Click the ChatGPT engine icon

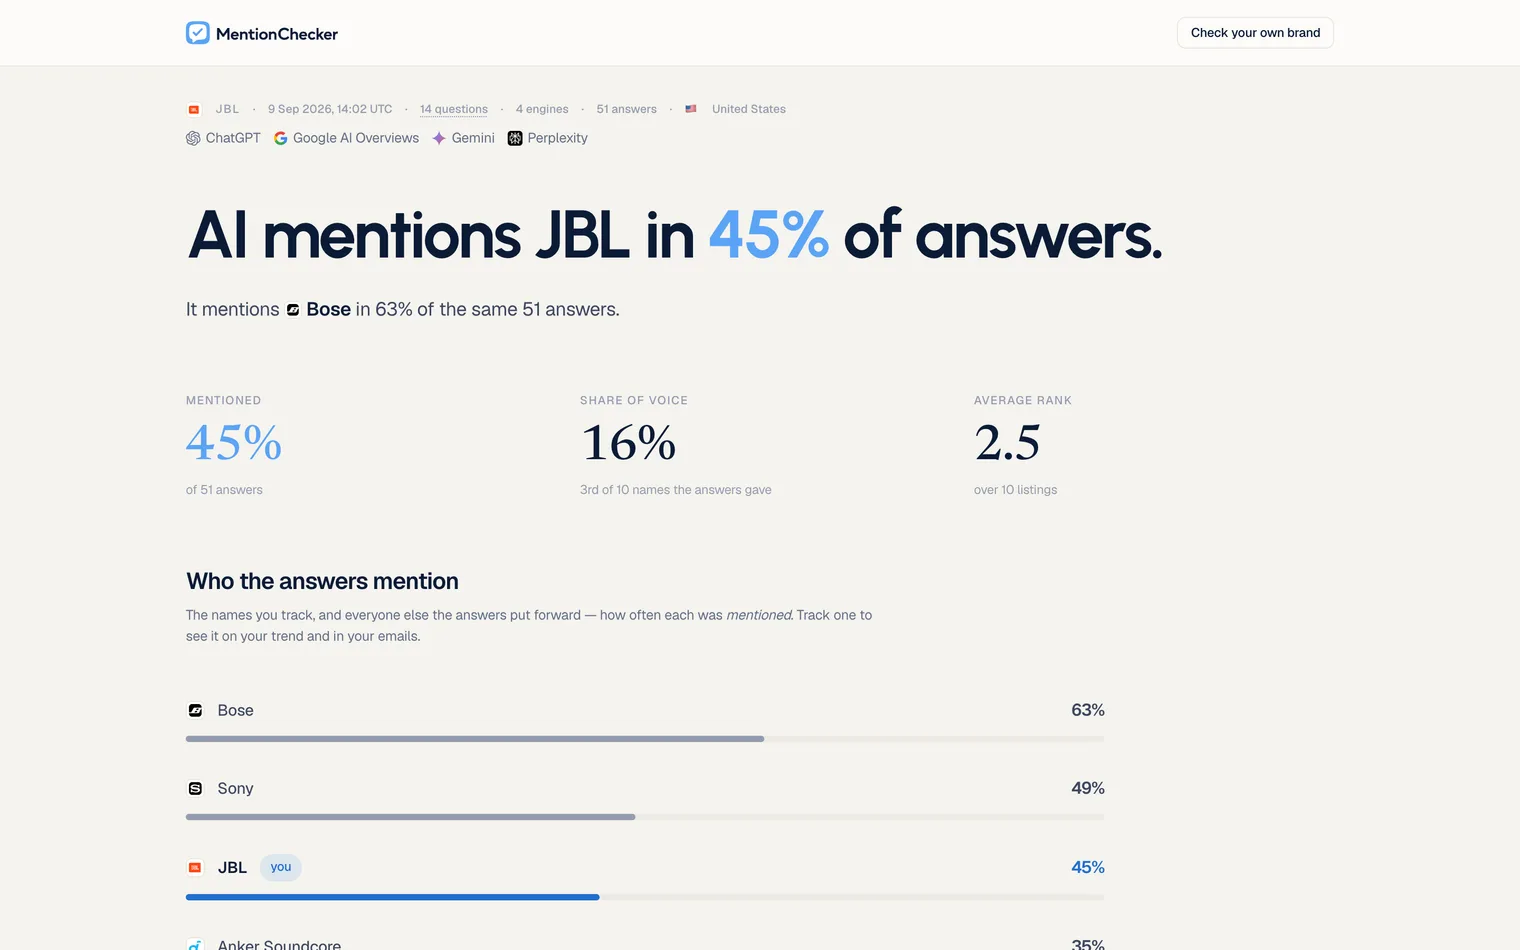point(193,138)
